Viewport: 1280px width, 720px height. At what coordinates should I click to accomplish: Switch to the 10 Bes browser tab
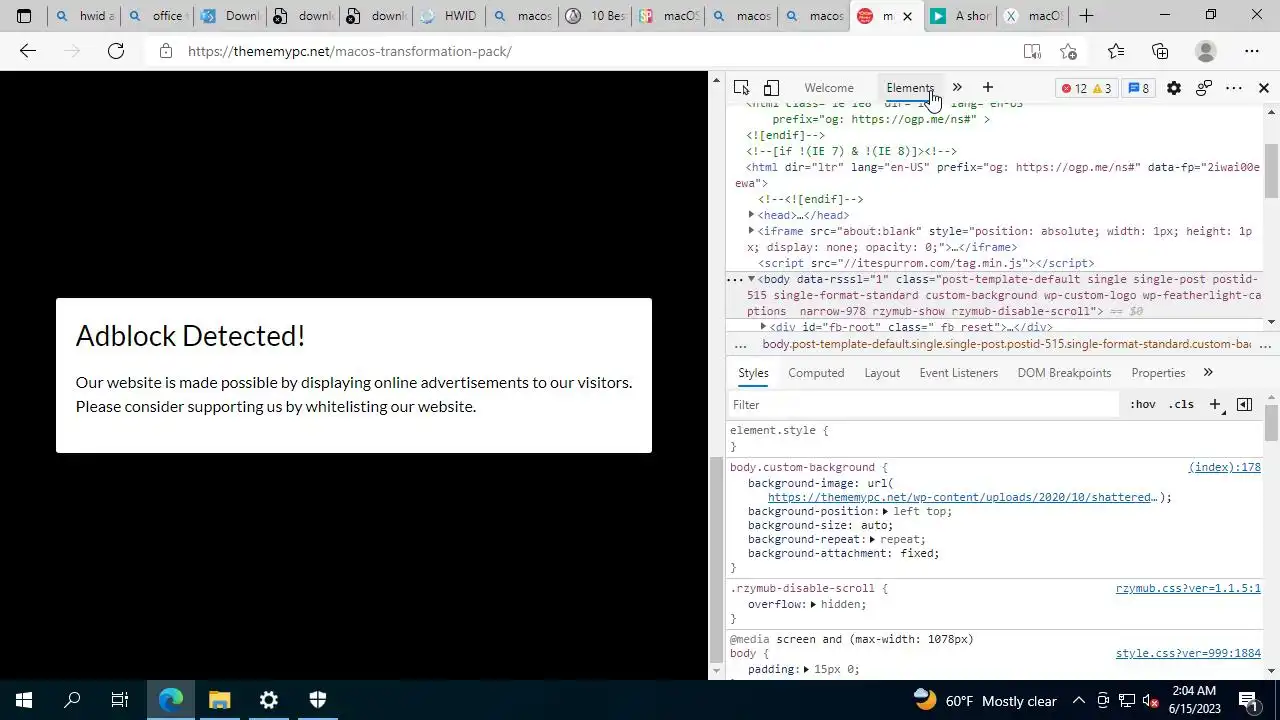click(595, 16)
